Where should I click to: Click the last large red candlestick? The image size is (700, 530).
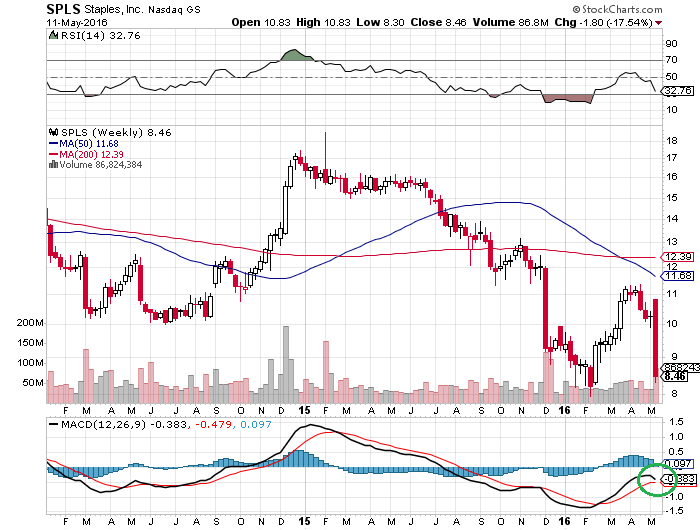655,338
